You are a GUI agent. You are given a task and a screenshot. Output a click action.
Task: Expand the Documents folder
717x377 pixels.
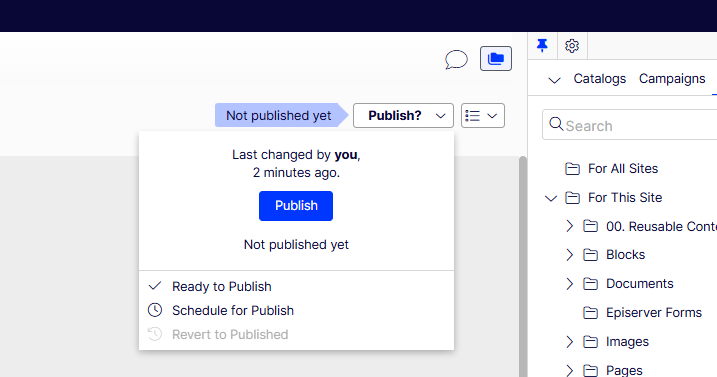[x=569, y=284]
